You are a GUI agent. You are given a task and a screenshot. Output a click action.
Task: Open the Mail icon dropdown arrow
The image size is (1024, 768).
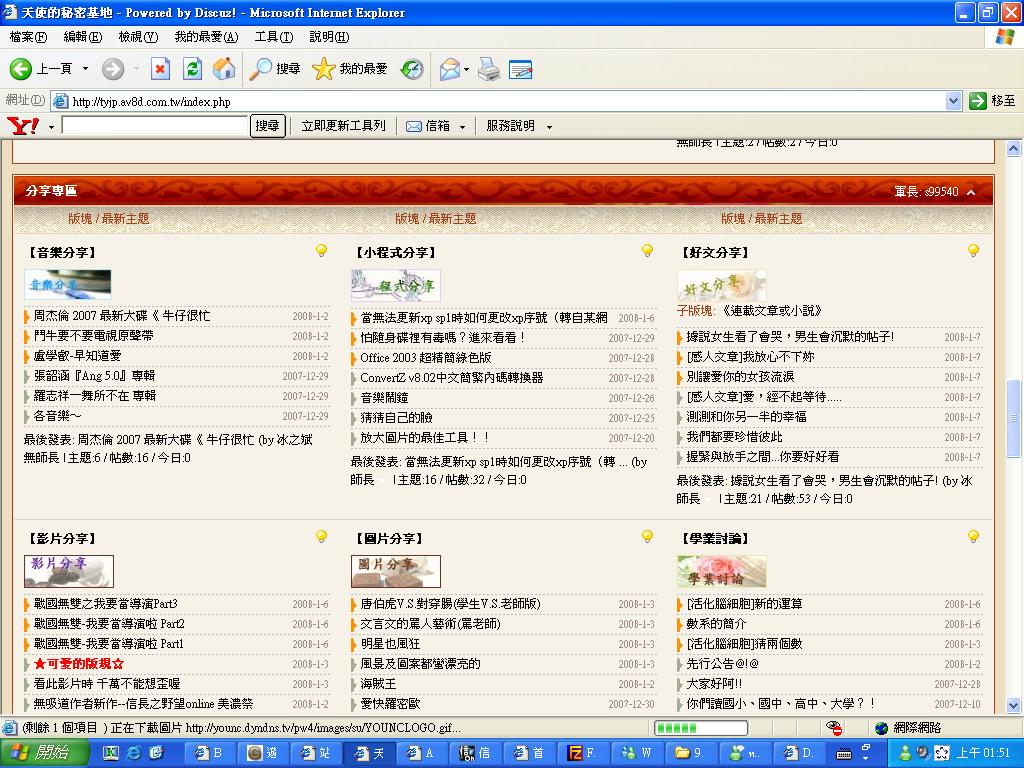[466, 69]
